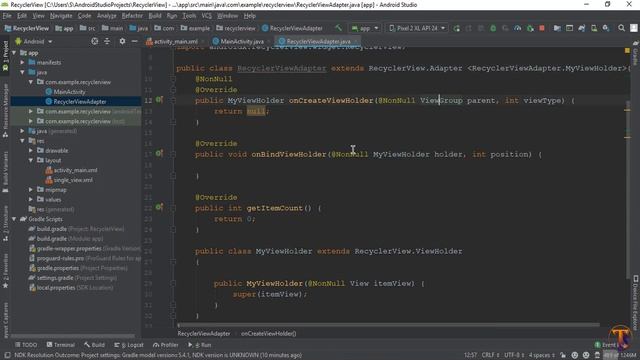Expand the manifests folder
The width and height of the screenshot is (640, 360).
[x=23, y=62]
